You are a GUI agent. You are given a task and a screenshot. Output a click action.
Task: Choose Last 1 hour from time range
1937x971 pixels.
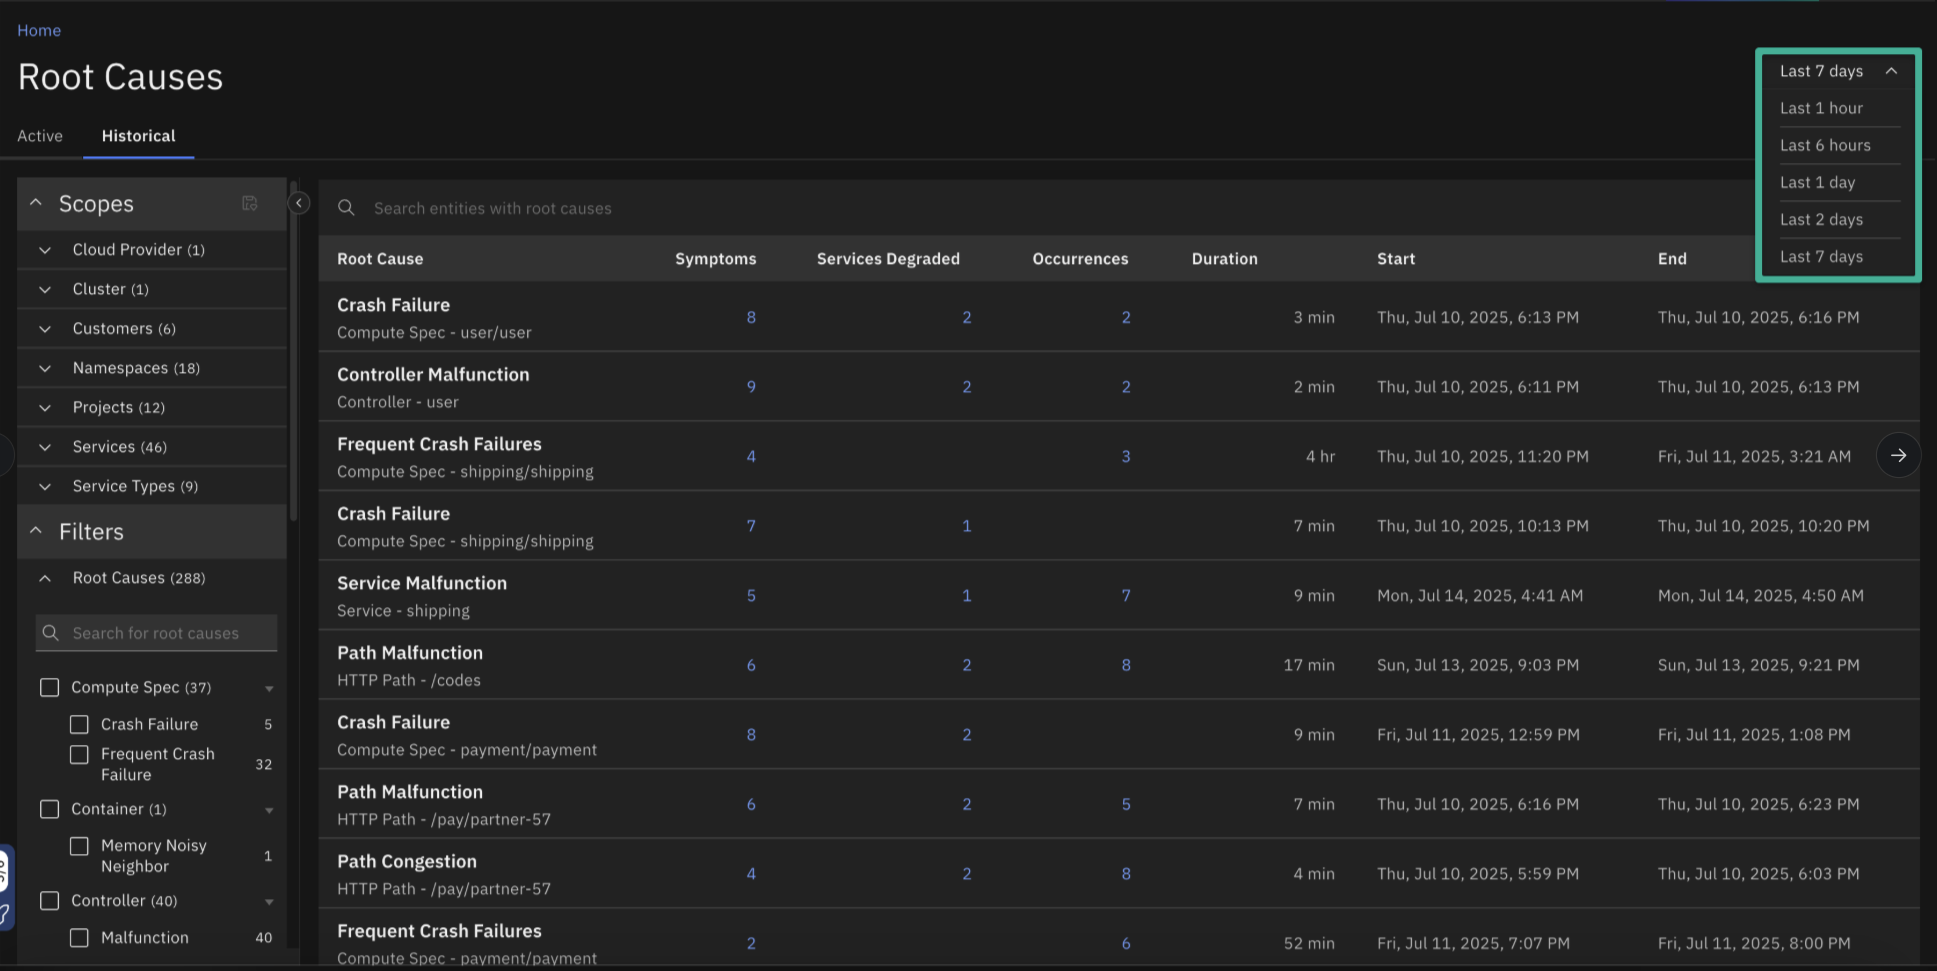tap(1821, 108)
